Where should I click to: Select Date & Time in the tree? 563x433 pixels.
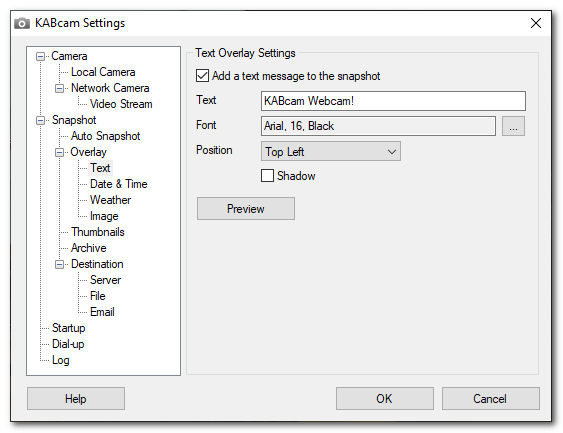(x=118, y=184)
